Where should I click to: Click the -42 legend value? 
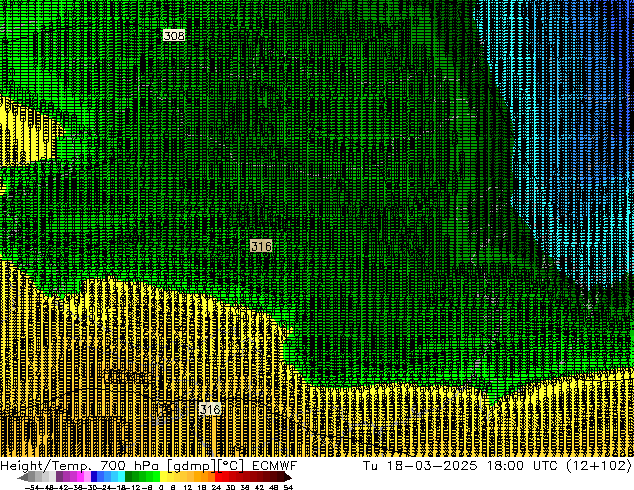click(x=63, y=487)
